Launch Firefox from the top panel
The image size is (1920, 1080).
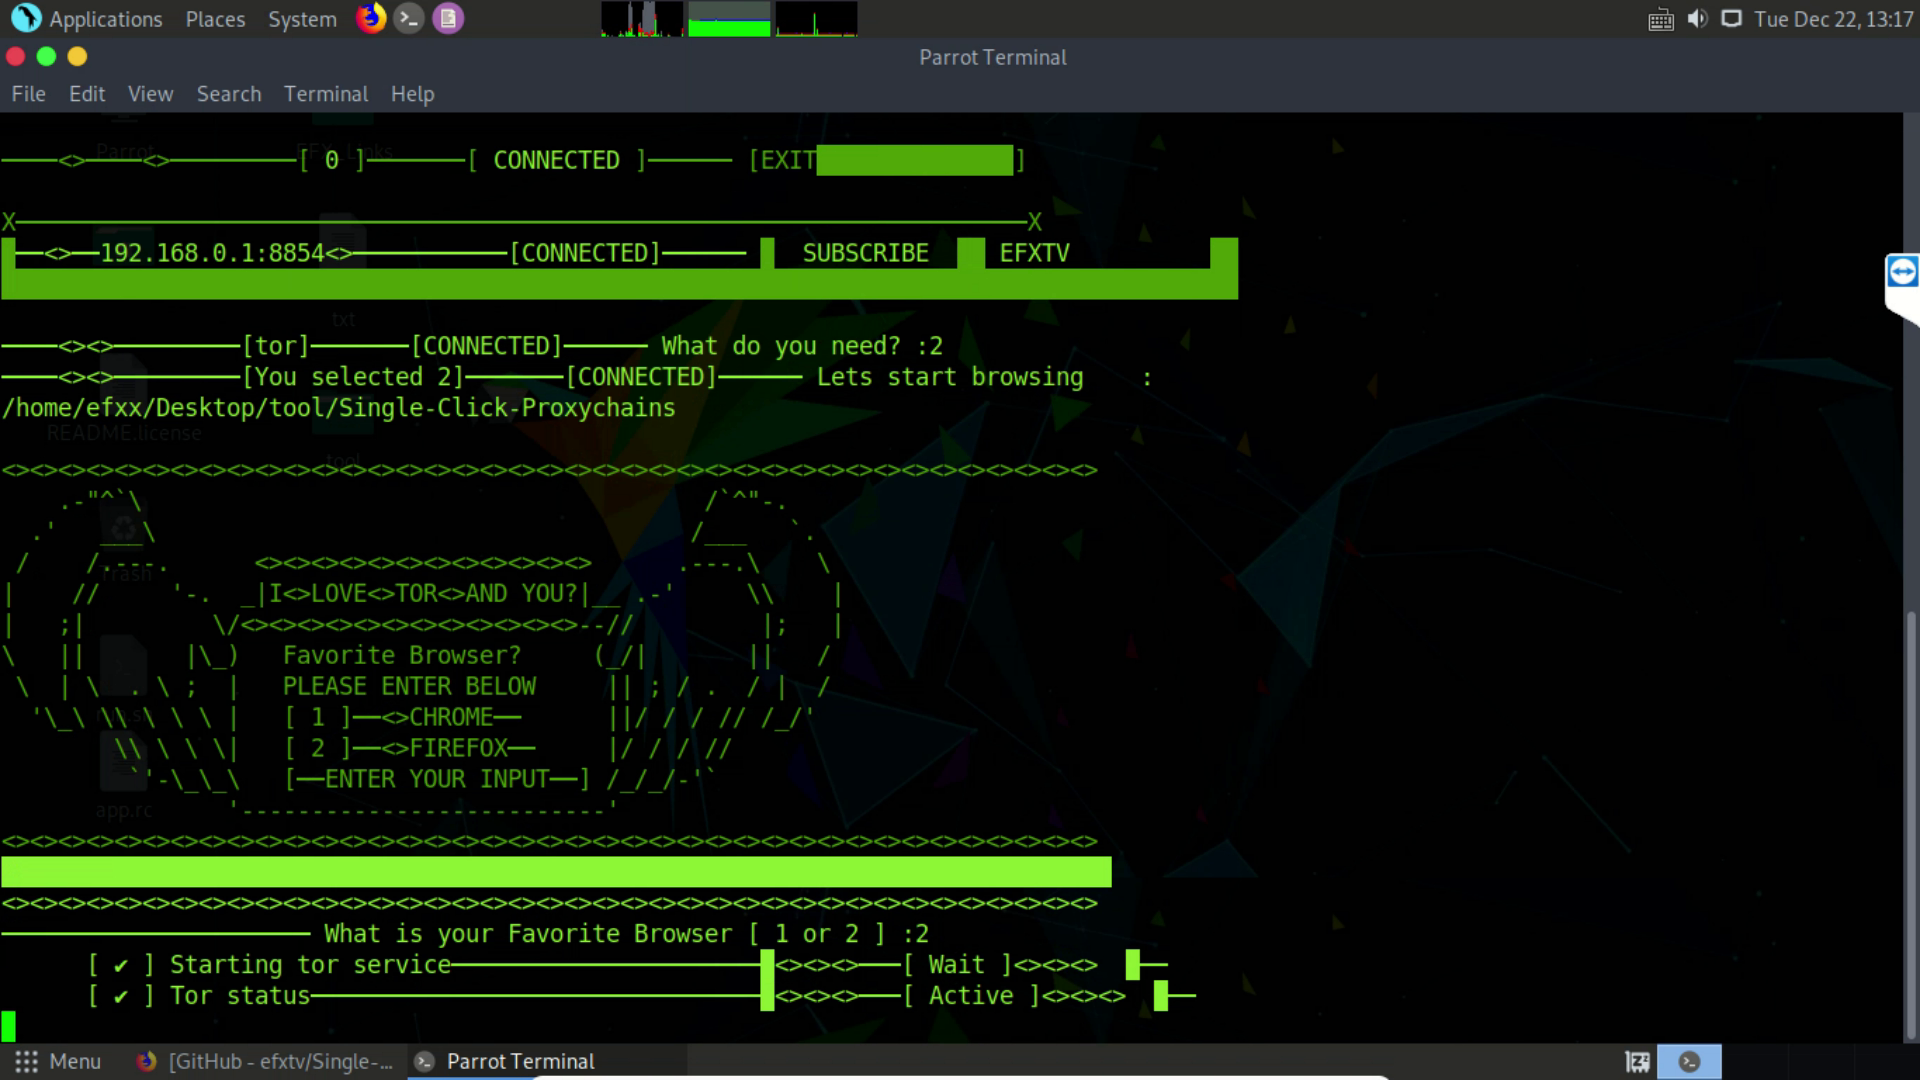pos(371,19)
